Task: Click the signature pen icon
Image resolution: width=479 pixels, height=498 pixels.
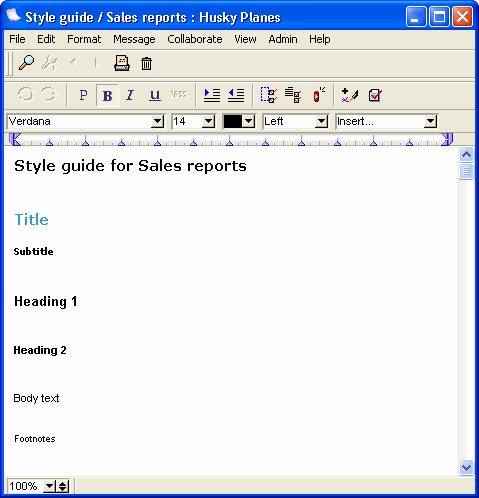Action: click(x=350, y=95)
